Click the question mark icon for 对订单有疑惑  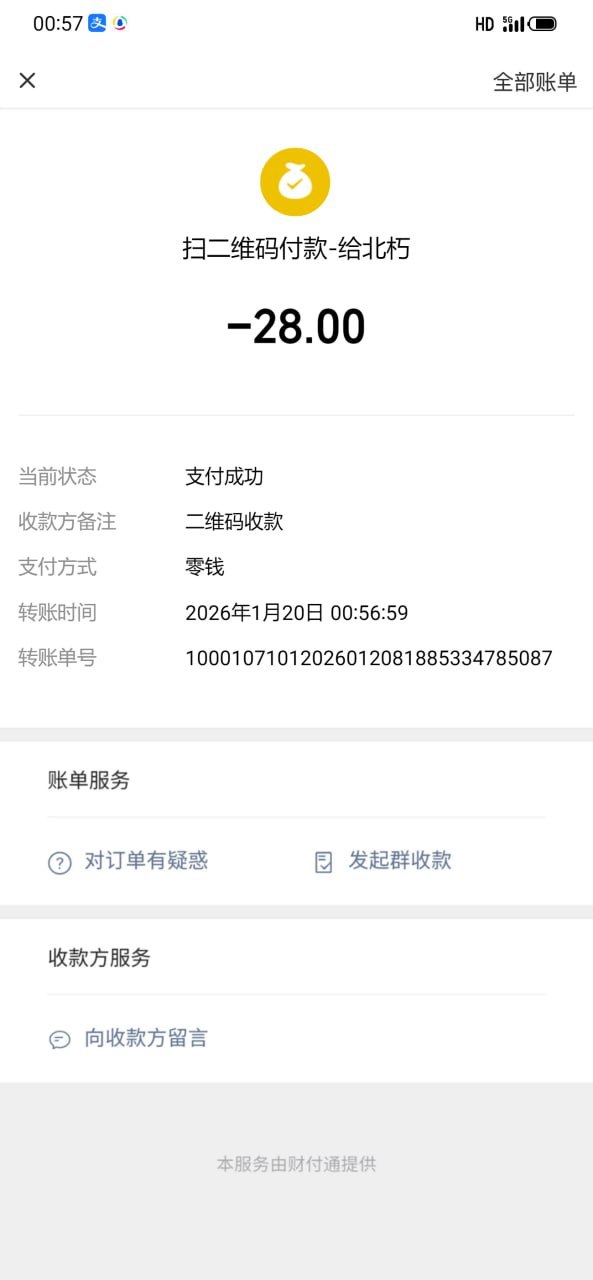pyautogui.click(x=60, y=862)
